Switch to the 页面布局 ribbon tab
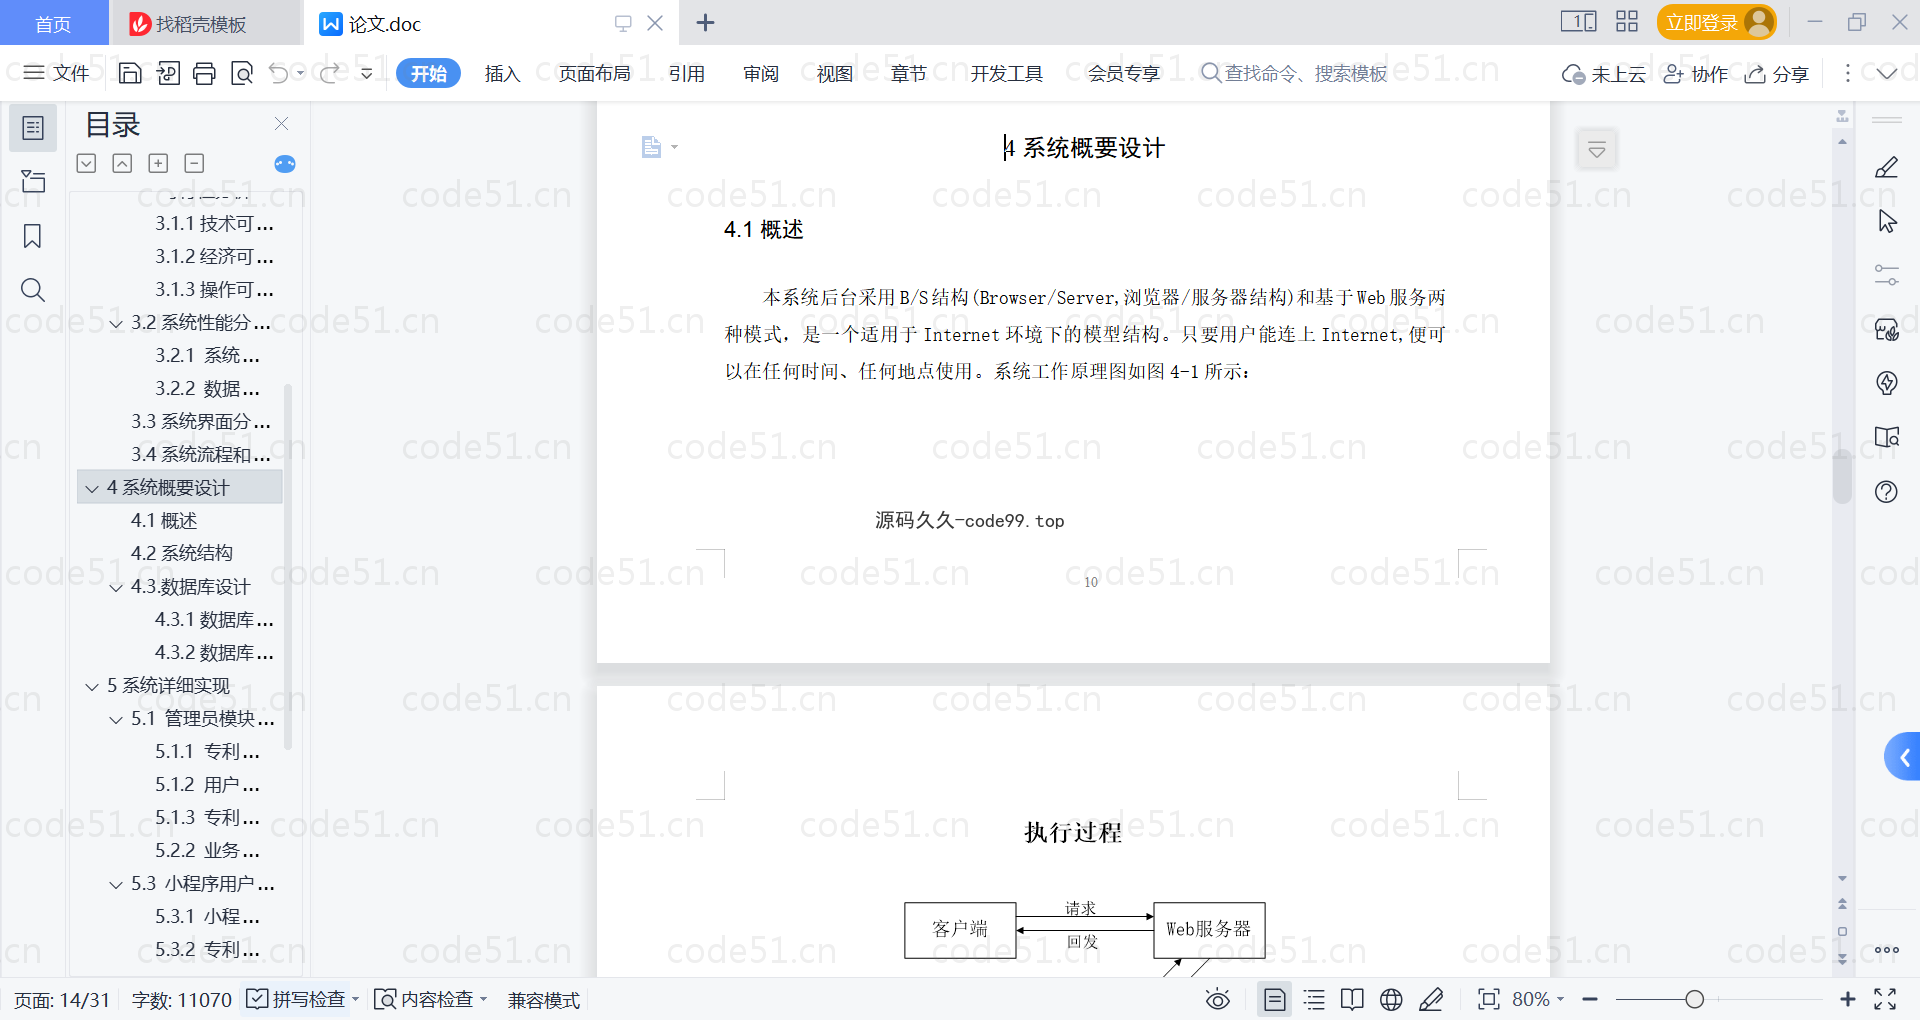 pos(594,73)
